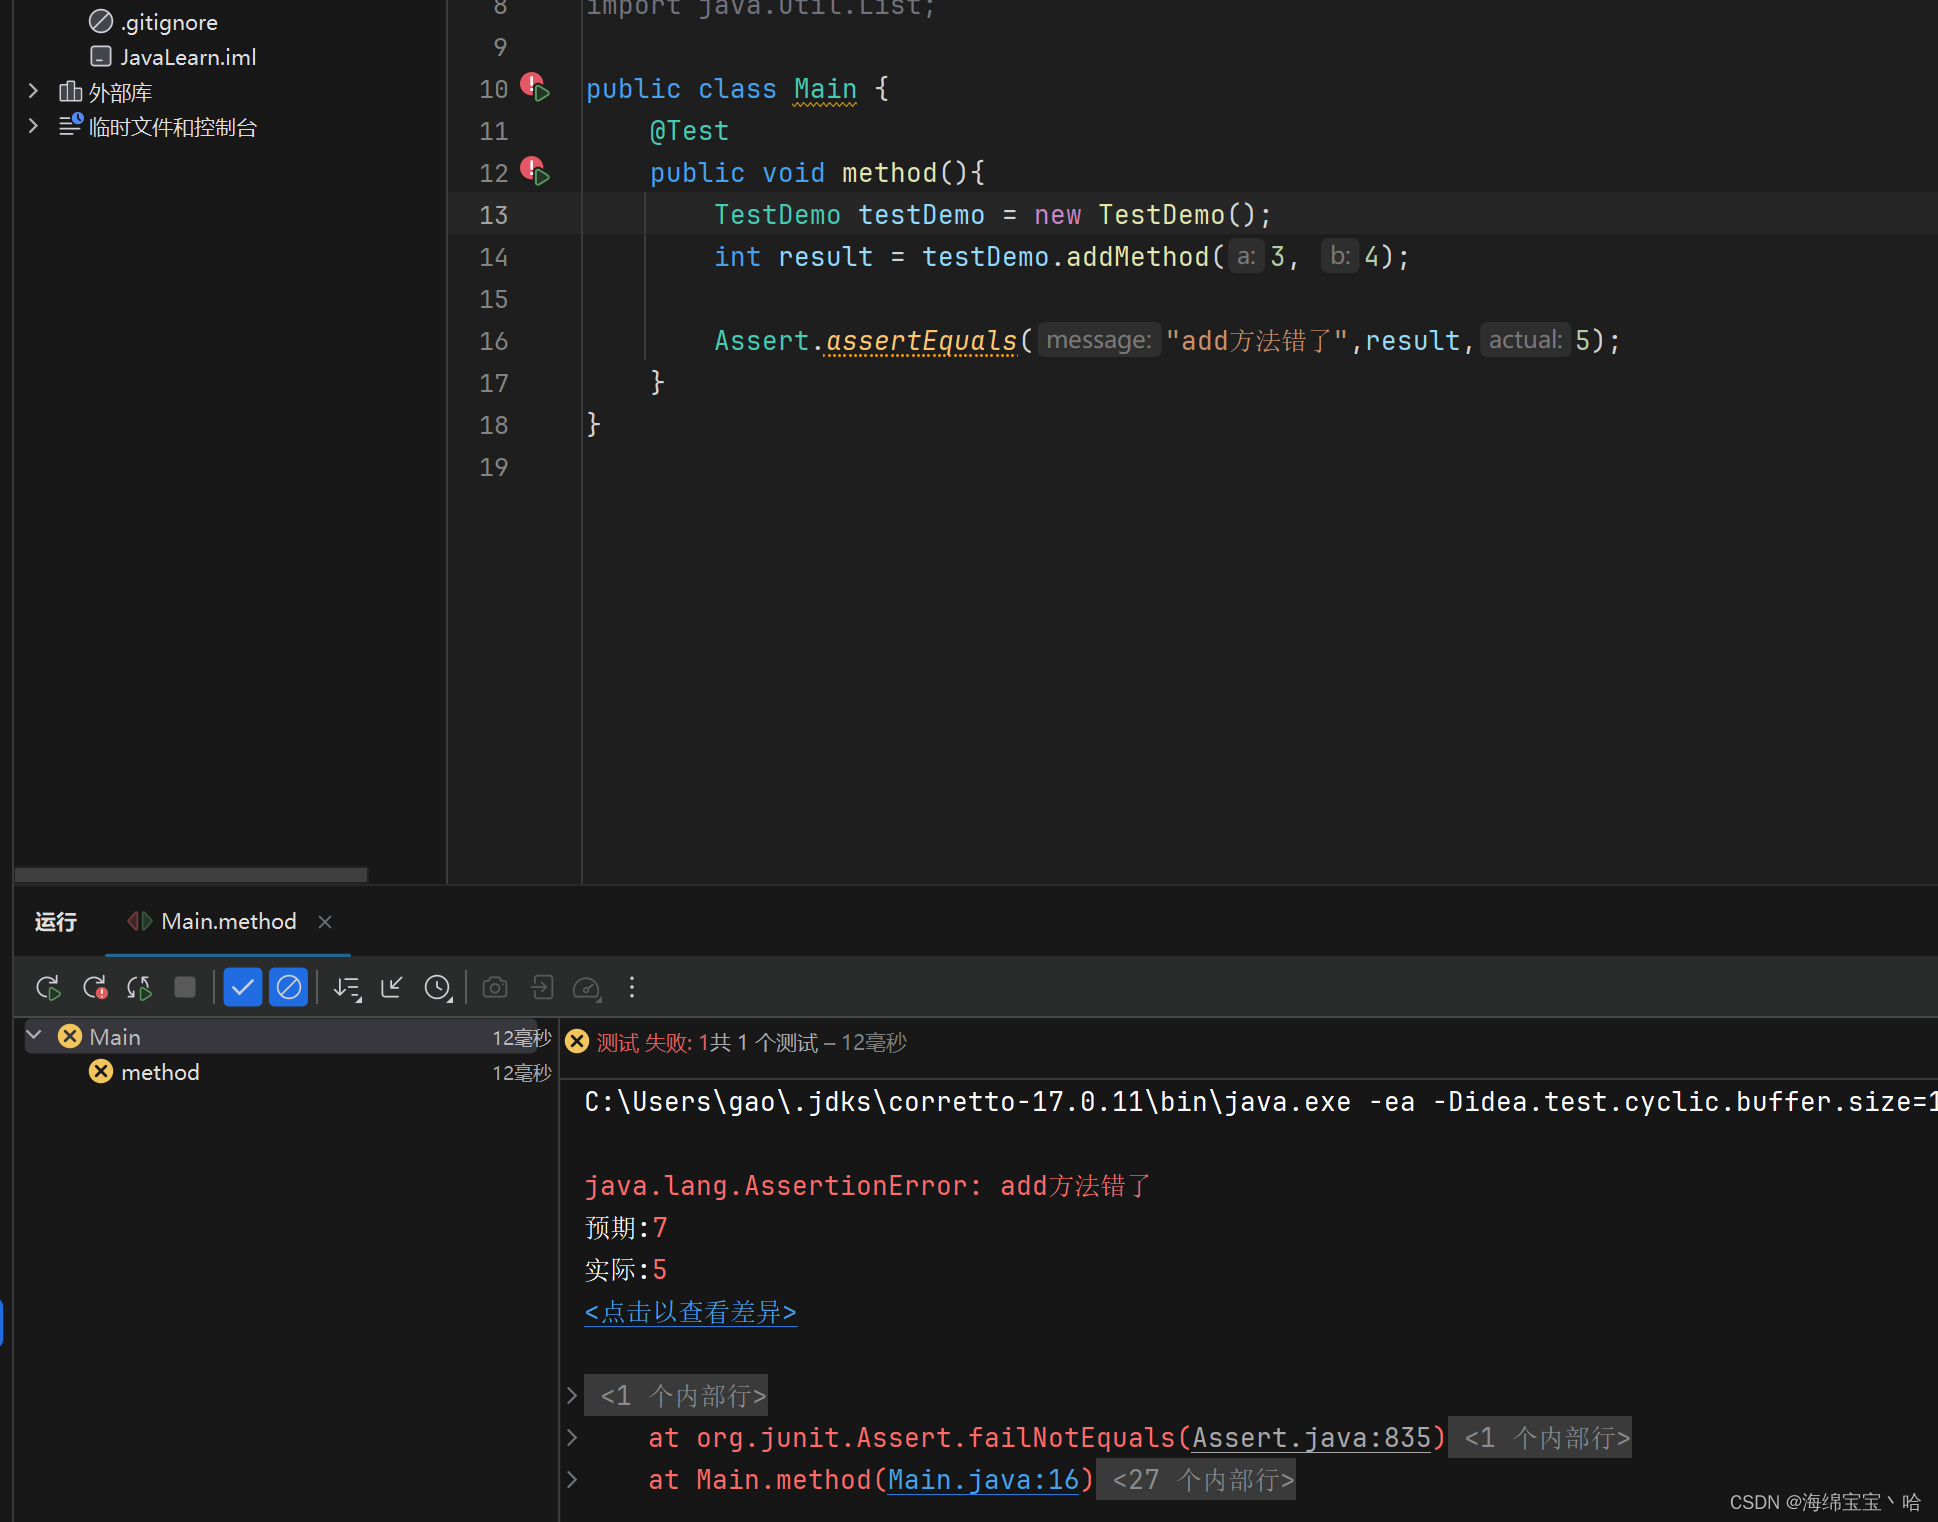Click the java.lang.AssertionError message line
Image resolution: width=1938 pixels, height=1522 pixels.
point(867,1186)
